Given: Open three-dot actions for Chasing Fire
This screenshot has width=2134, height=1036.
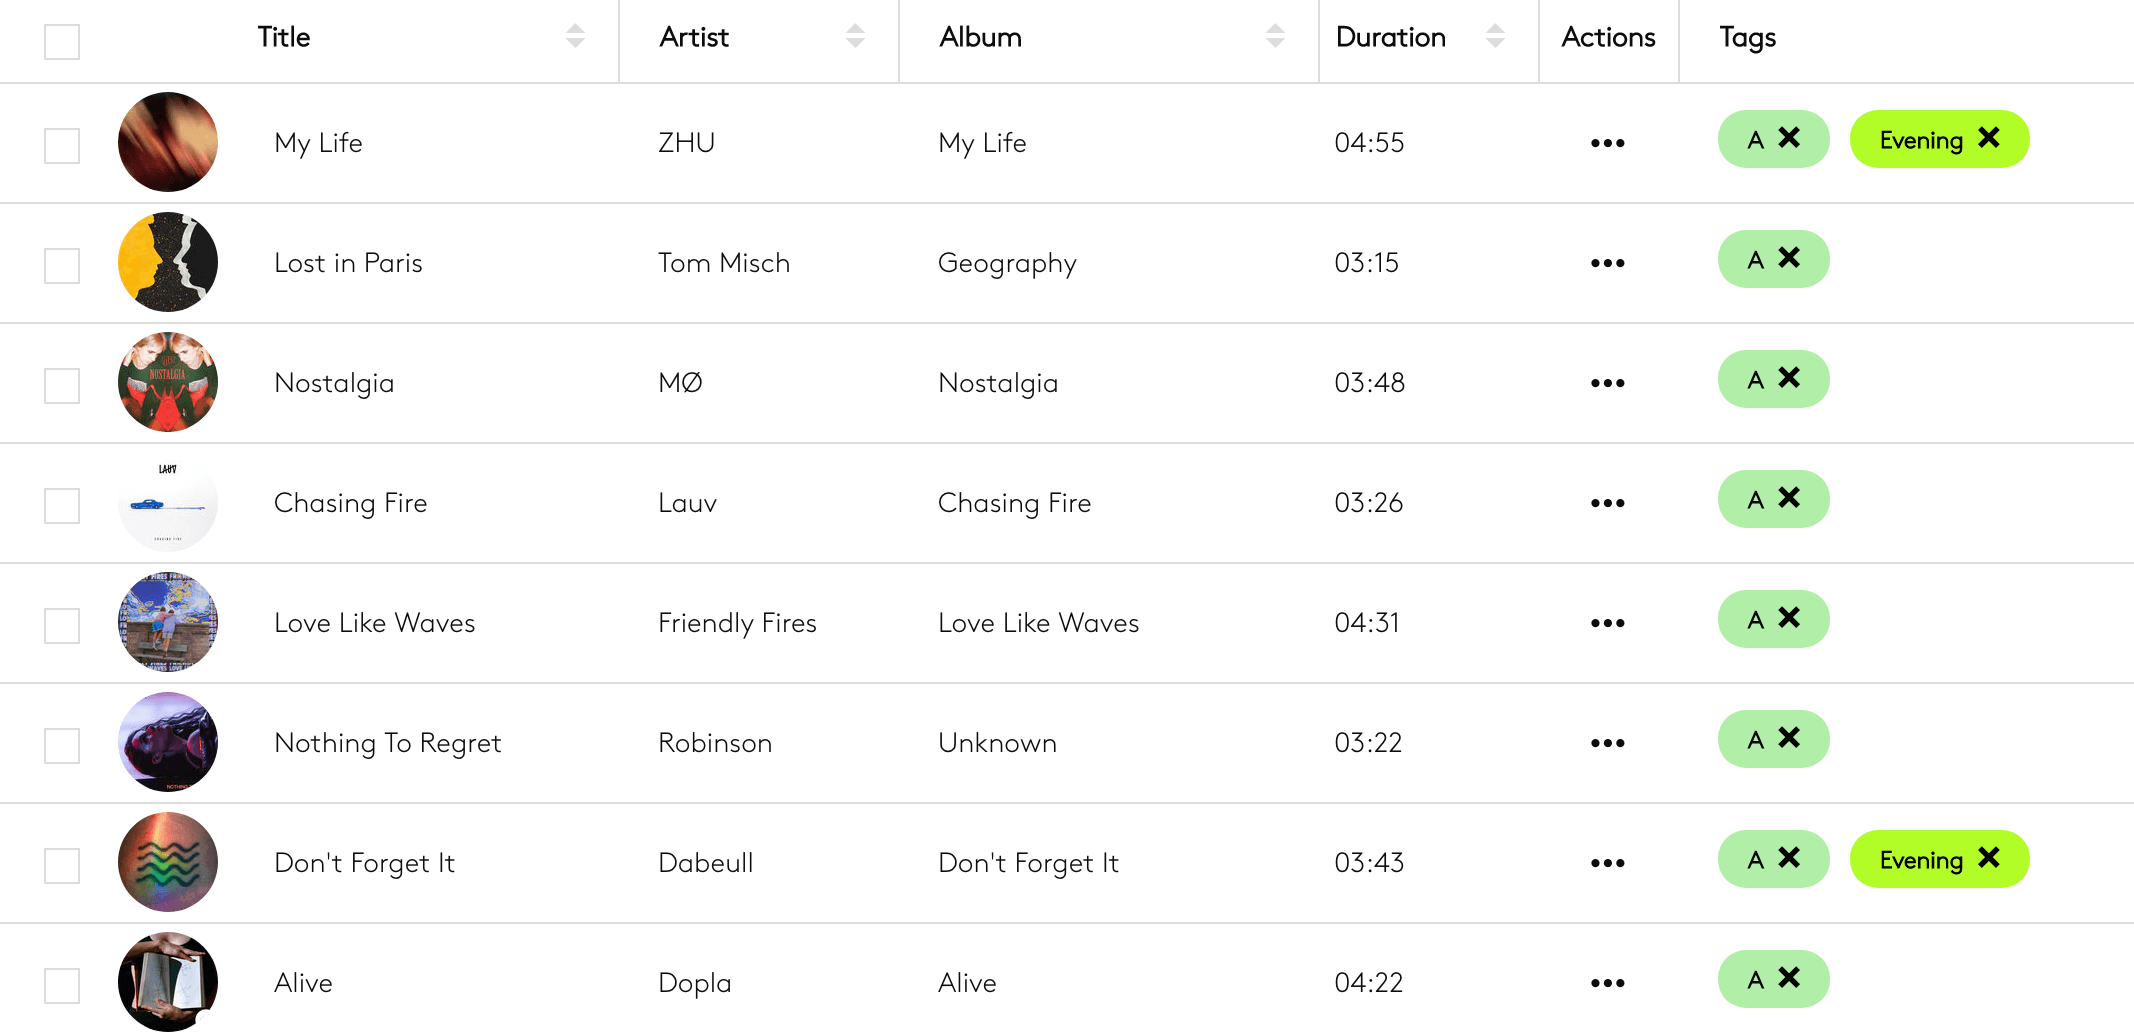Looking at the screenshot, I should tap(1607, 503).
